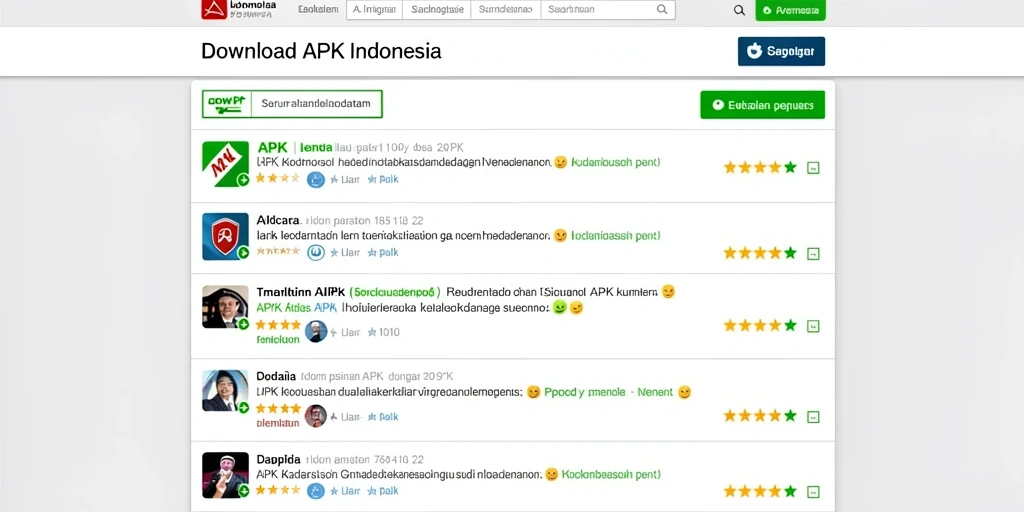Click the Polk link in Aldcara row
The image size is (1024, 512).
[x=383, y=252]
